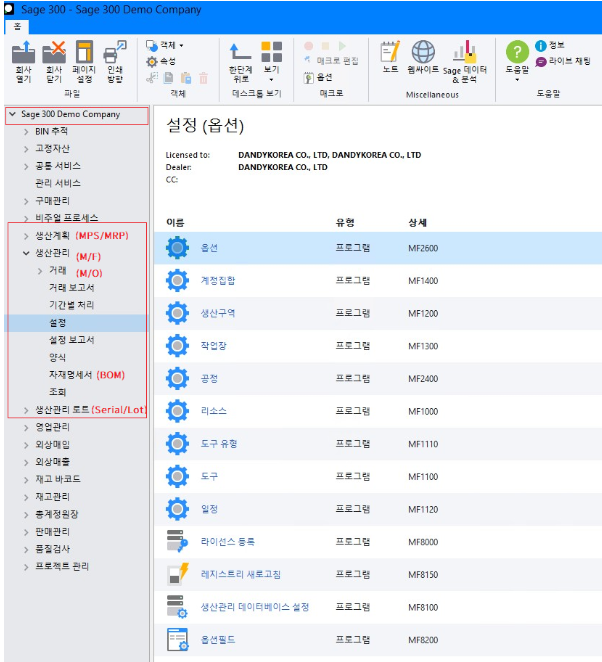Select 관리 서비스 in the tree
Image resolution: width=602 pixels, height=662 pixels.
[58, 183]
